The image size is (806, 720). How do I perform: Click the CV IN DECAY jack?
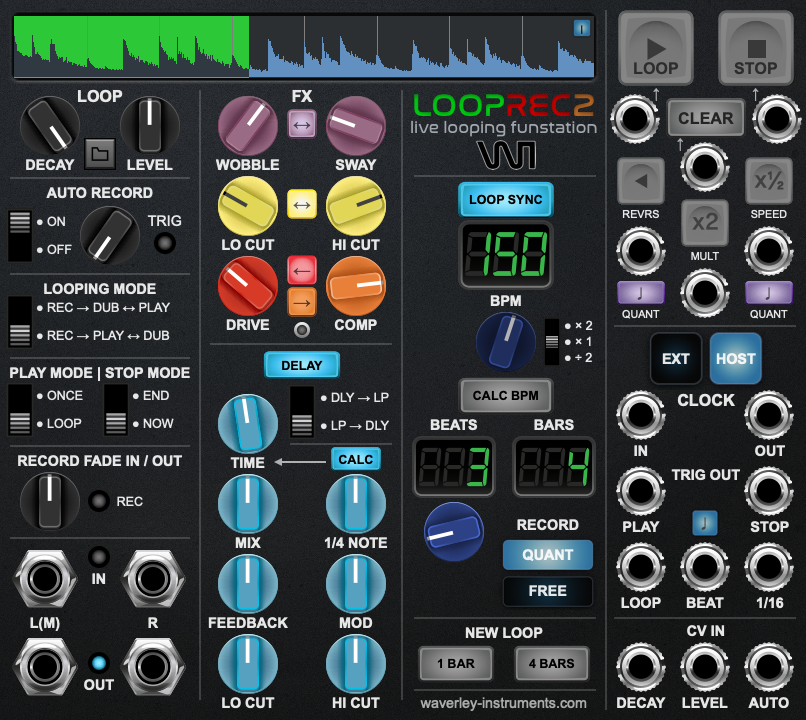(x=640, y=667)
